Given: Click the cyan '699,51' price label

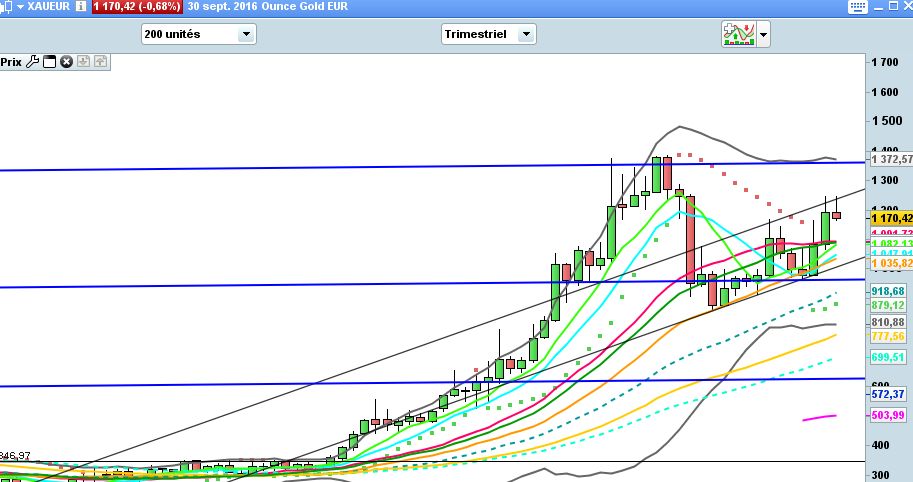Looking at the screenshot, I should [889, 357].
